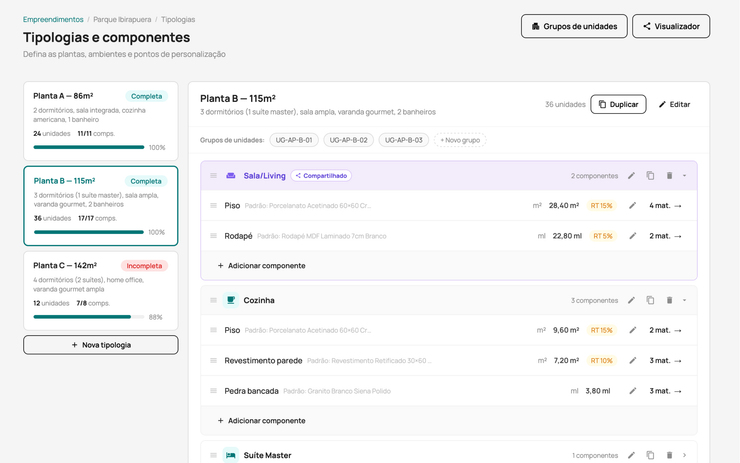The width and height of the screenshot is (740, 463).
Task: Duplicate the Suíte Master copy icon
Action: [x=650, y=455]
